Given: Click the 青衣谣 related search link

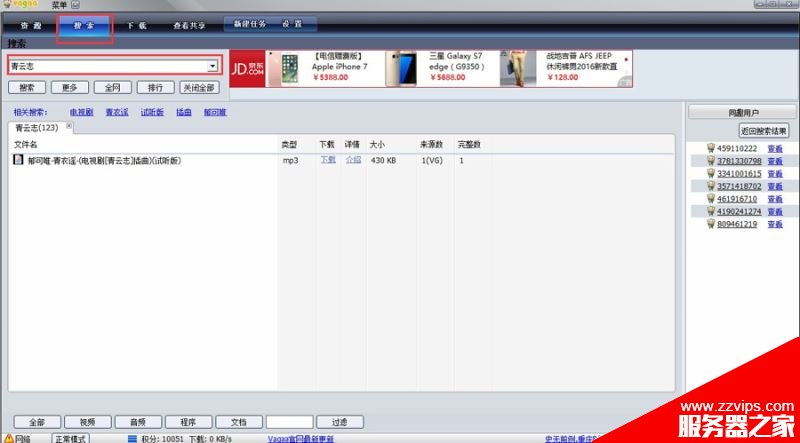Looking at the screenshot, I should (x=117, y=112).
